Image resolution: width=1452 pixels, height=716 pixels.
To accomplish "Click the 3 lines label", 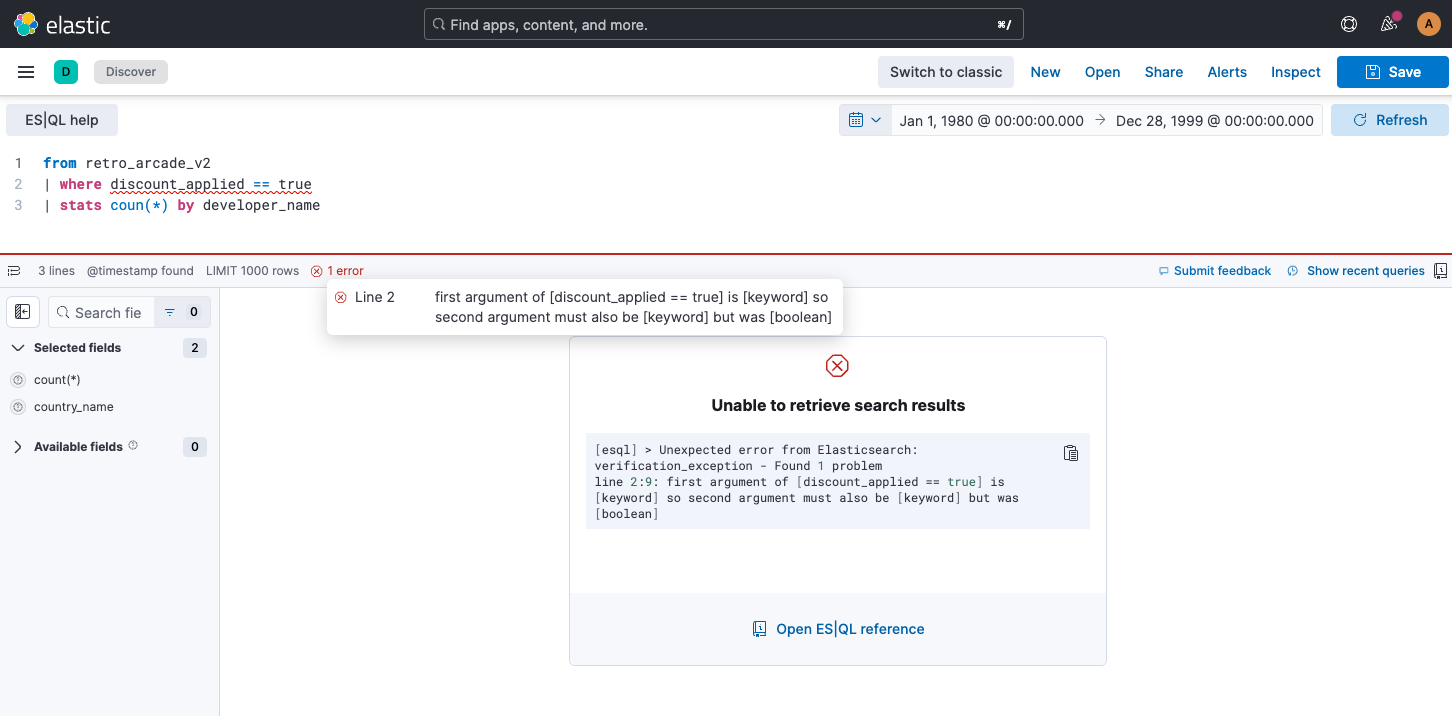I will click(56, 271).
